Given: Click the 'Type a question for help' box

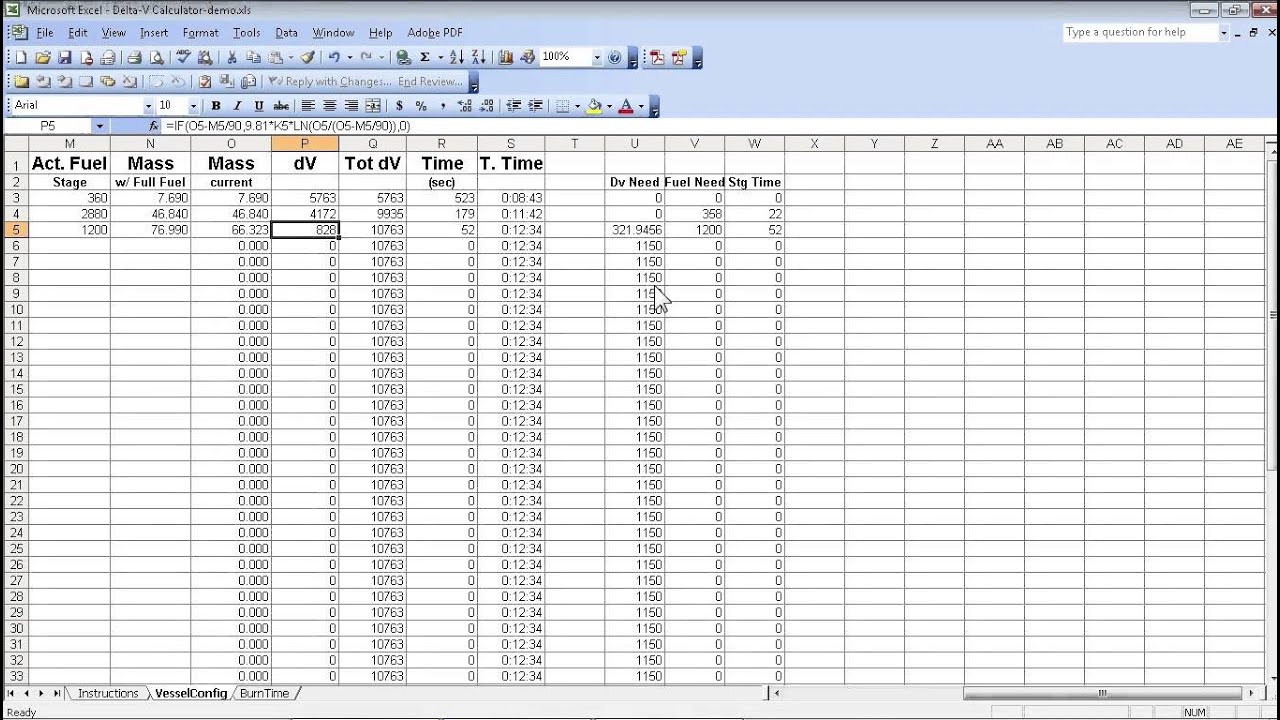Looking at the screenshot, I should coord(1140,32).
